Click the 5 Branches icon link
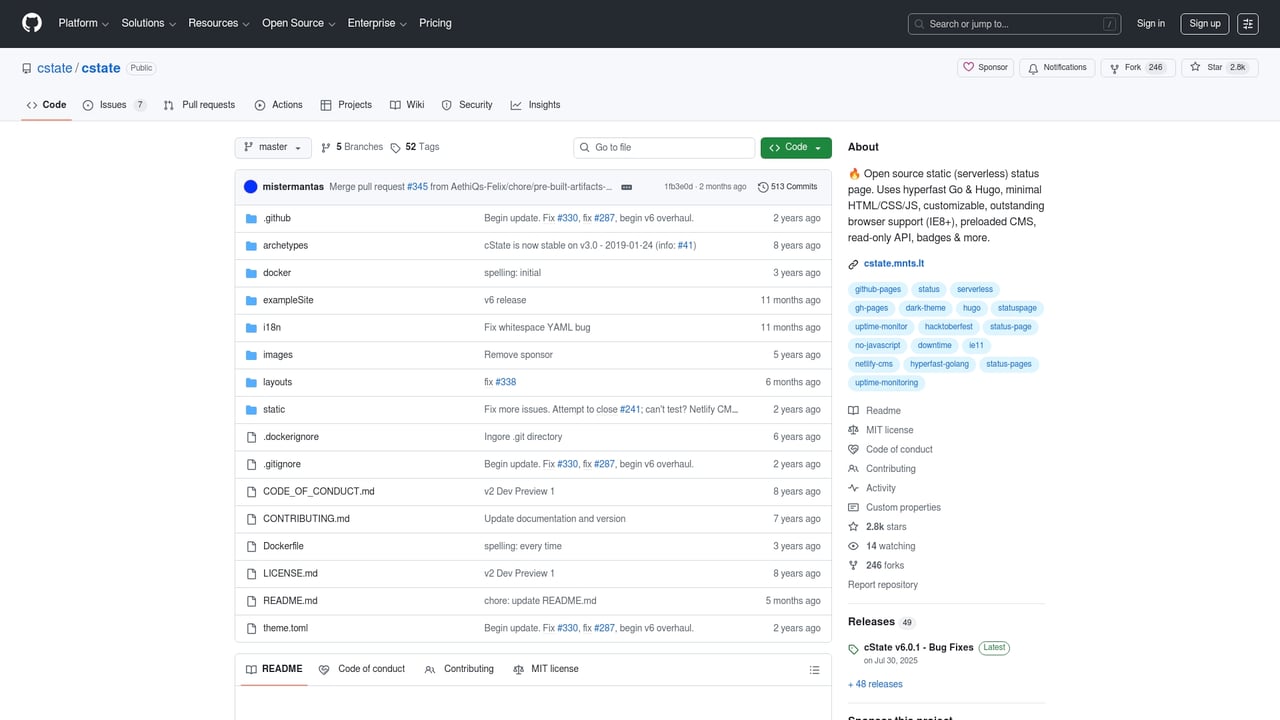1280x720 pixels. pos(326,147)
